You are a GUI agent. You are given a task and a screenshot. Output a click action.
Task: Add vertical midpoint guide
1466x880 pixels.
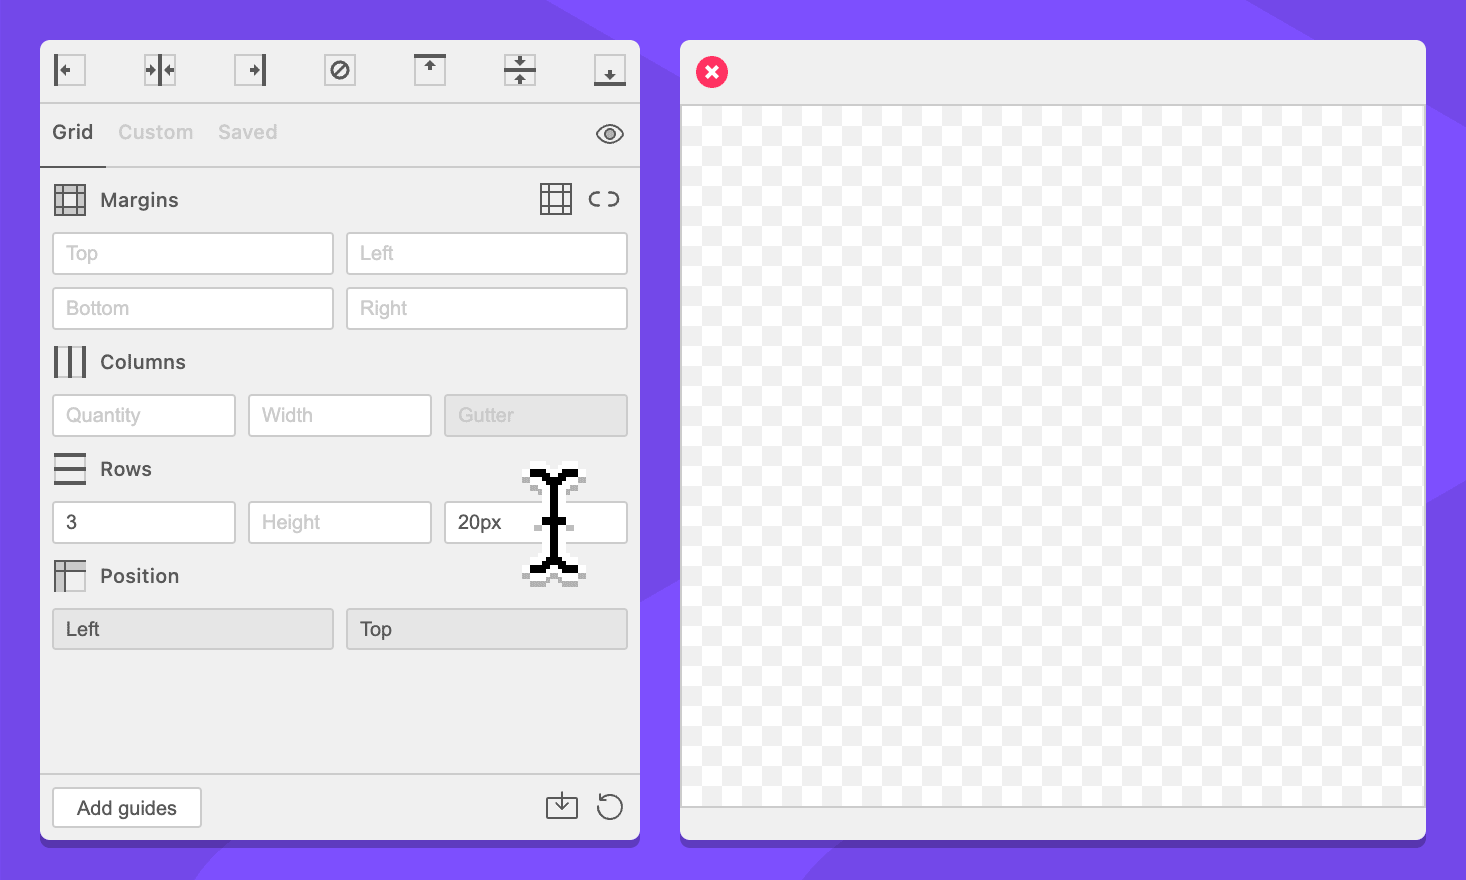coord(160,70)
